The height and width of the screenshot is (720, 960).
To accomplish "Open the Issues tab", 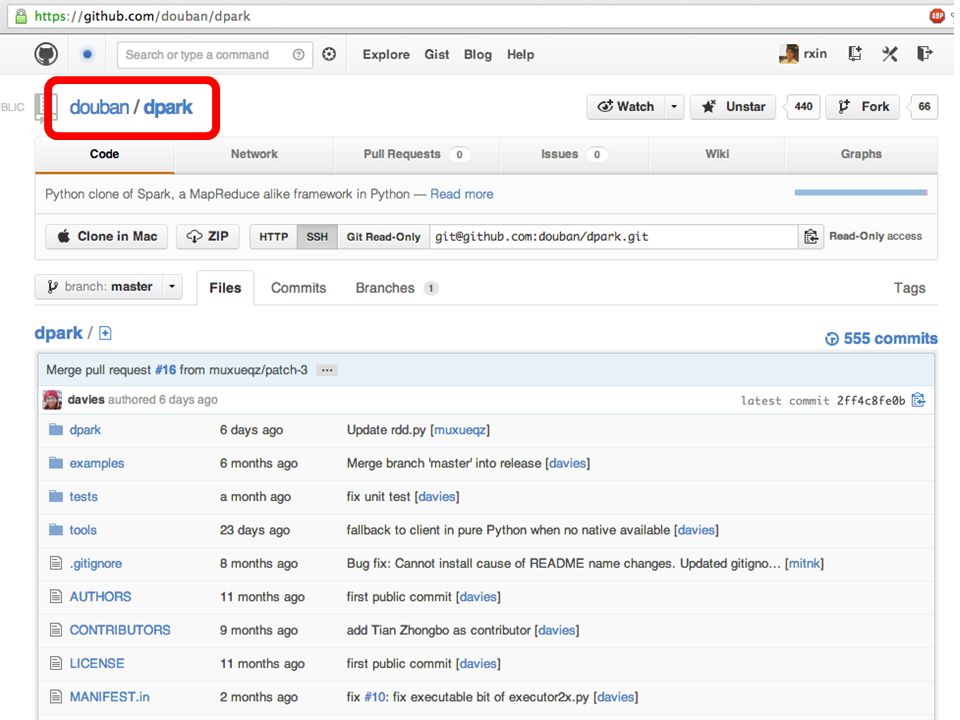I will point(574,154).
